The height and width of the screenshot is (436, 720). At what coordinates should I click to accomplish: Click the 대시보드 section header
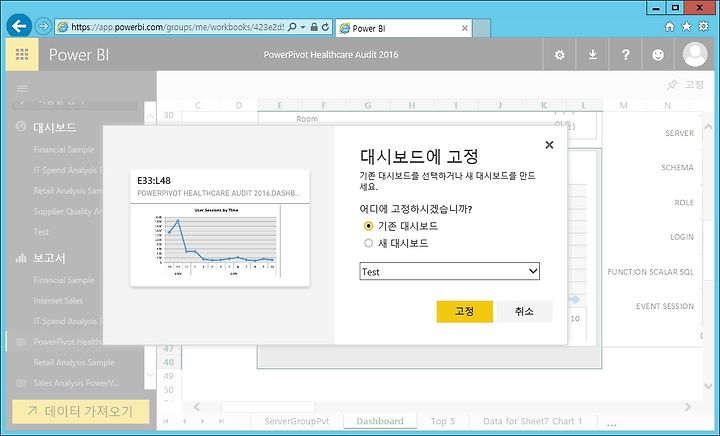click(x=55, y=127)
